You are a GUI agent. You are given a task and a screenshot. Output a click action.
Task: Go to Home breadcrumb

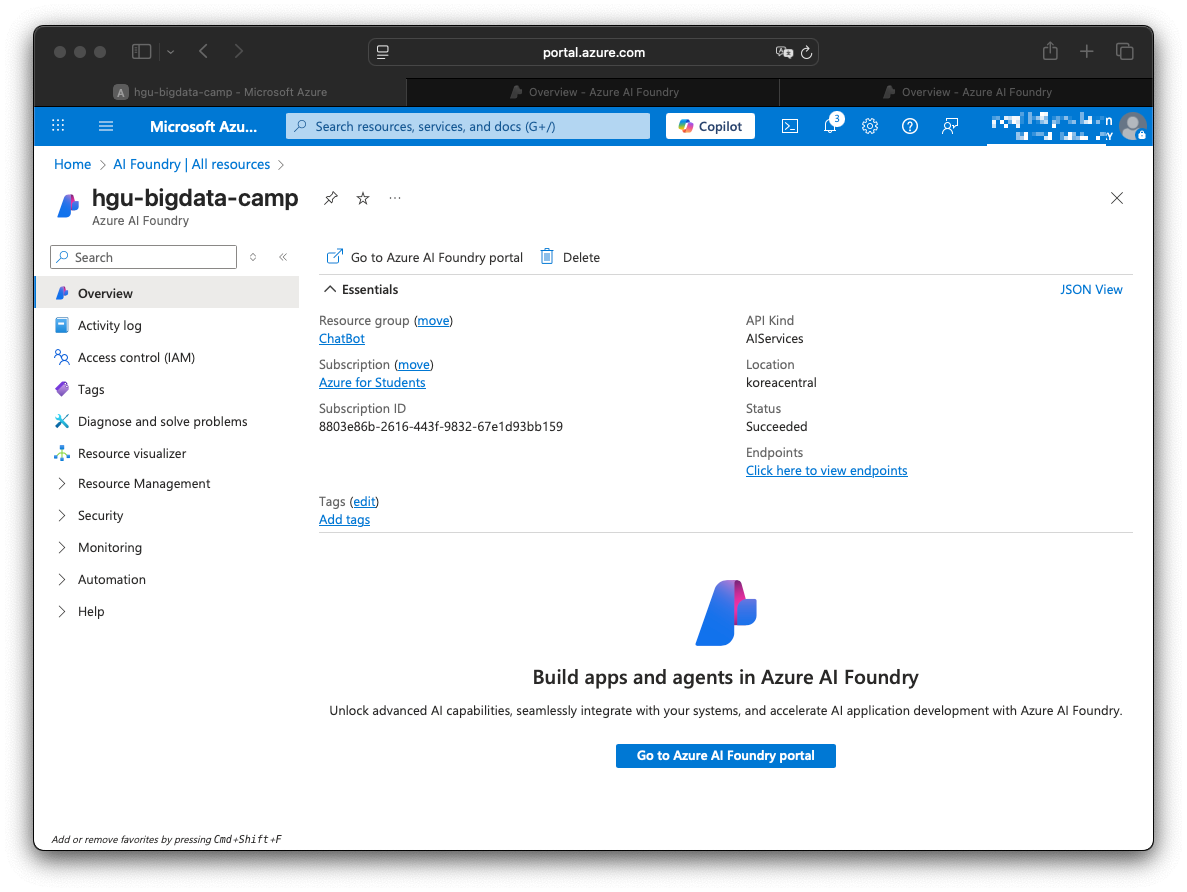pos(72,164)
